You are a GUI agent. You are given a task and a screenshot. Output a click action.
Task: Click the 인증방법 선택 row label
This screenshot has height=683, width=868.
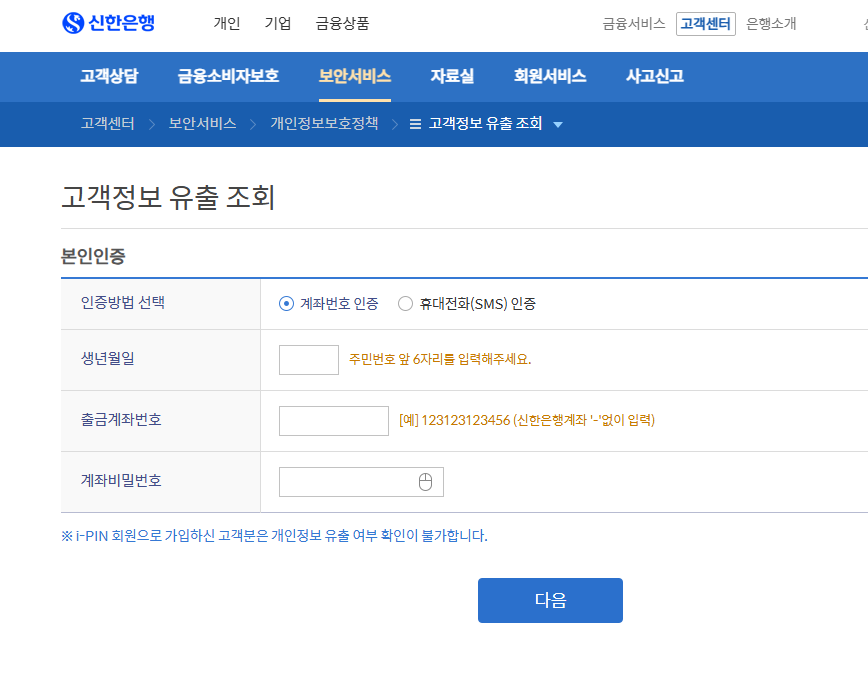123,303
